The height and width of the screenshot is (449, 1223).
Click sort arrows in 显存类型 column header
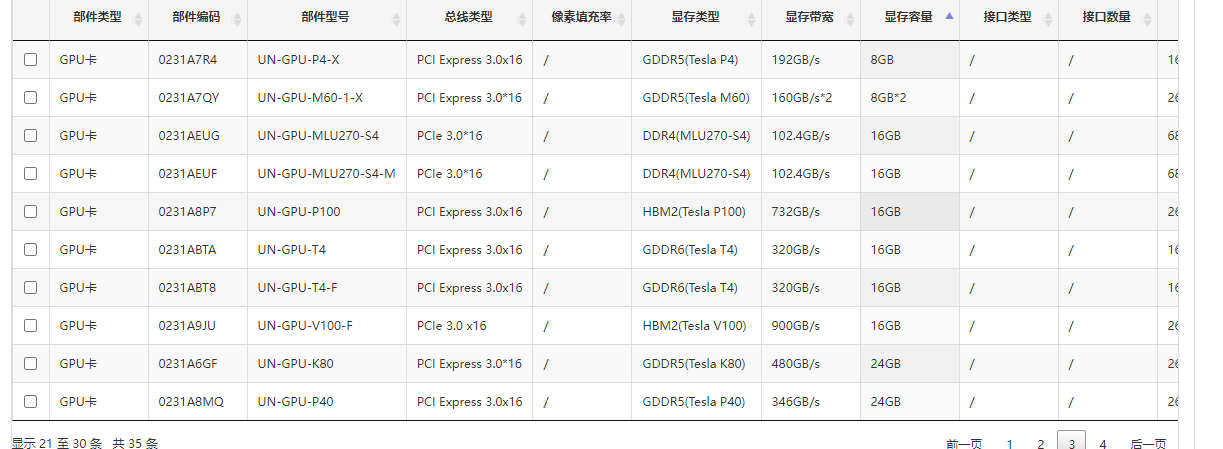coord(751,19)
